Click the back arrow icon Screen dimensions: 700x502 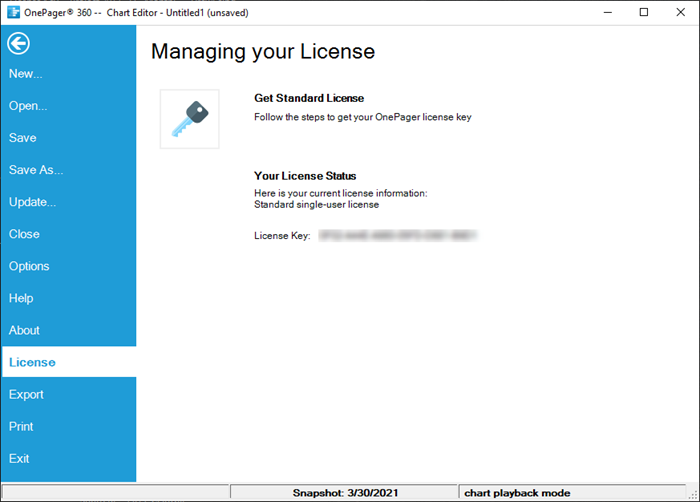(19, 43)
